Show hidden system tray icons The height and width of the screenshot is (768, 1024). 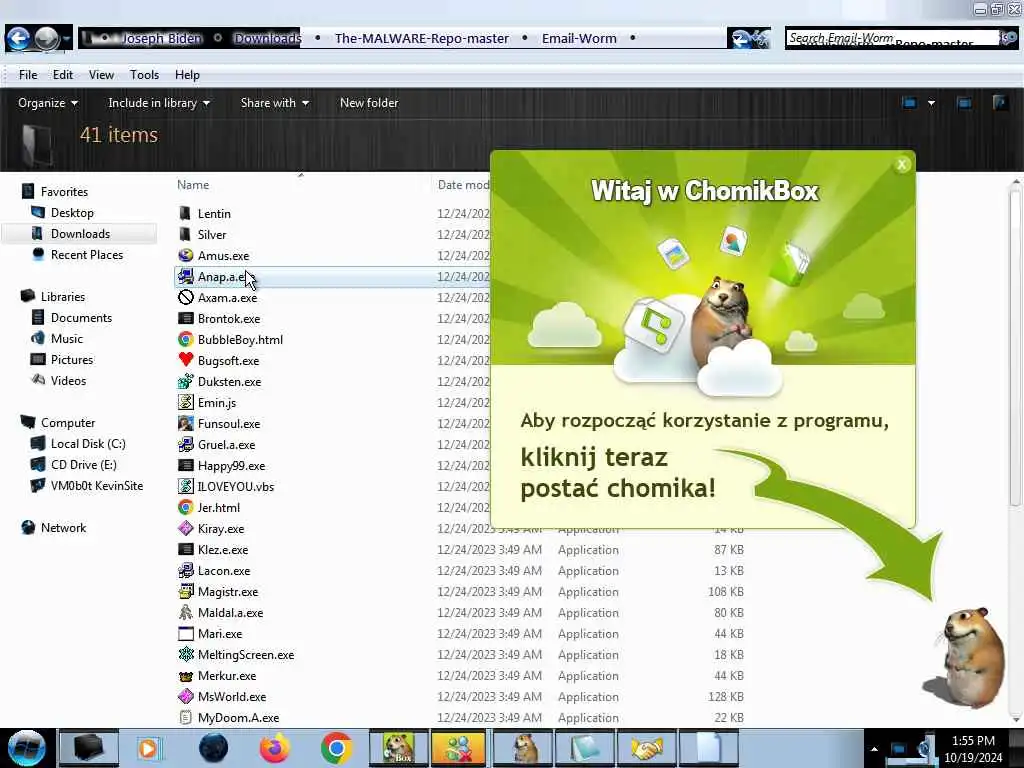pyautogui.click(x=874, y=749)
